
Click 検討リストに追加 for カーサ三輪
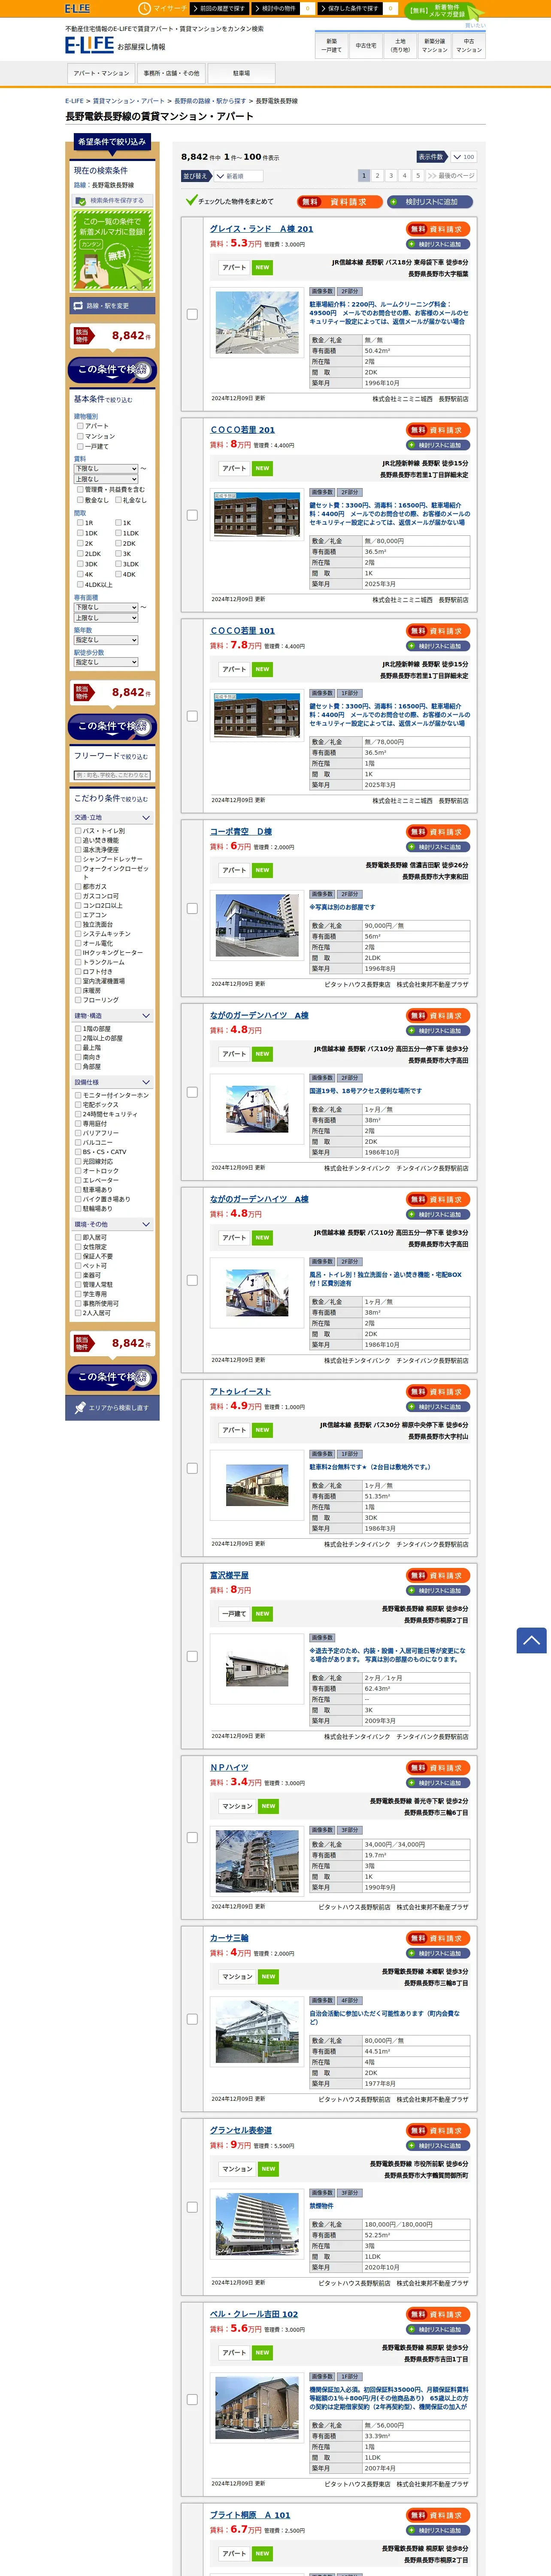(x=438, y=1953)
